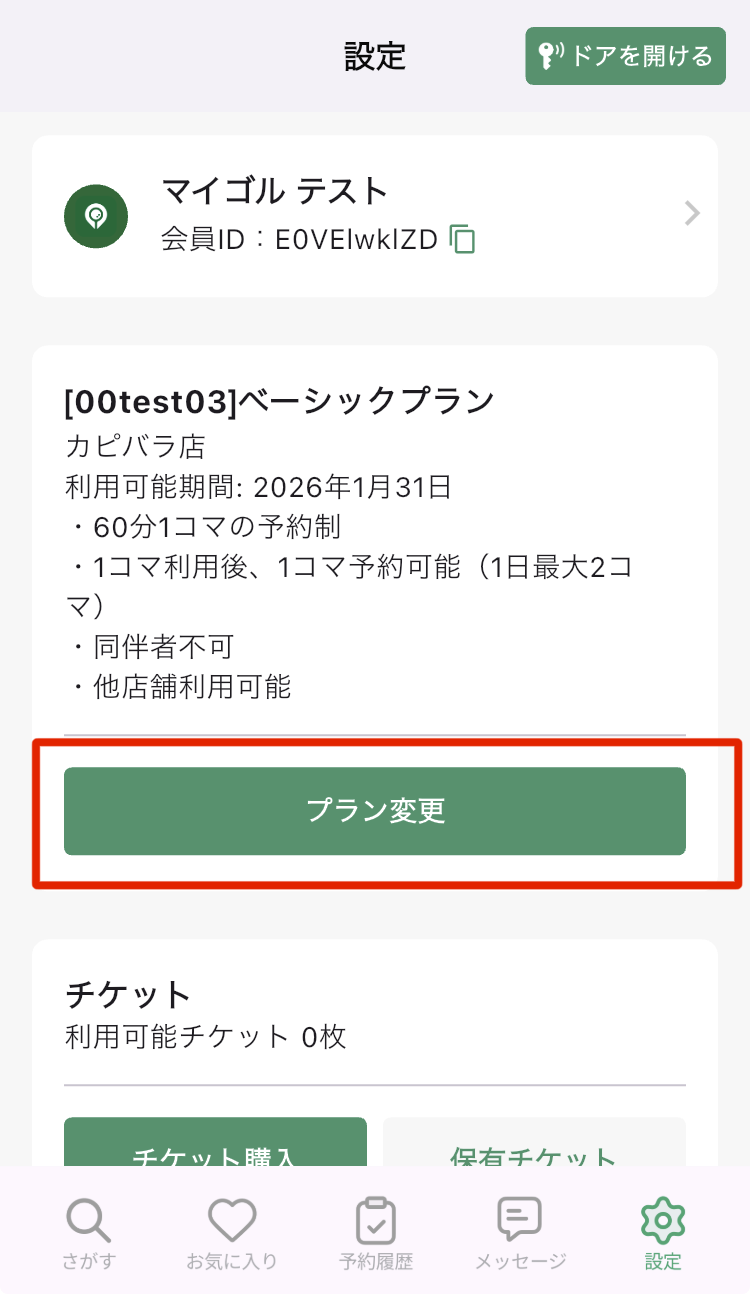This screenshot has height=1294, width=750.
Task: Open the さがす magnifier icon
Action: coord(88,1221)
